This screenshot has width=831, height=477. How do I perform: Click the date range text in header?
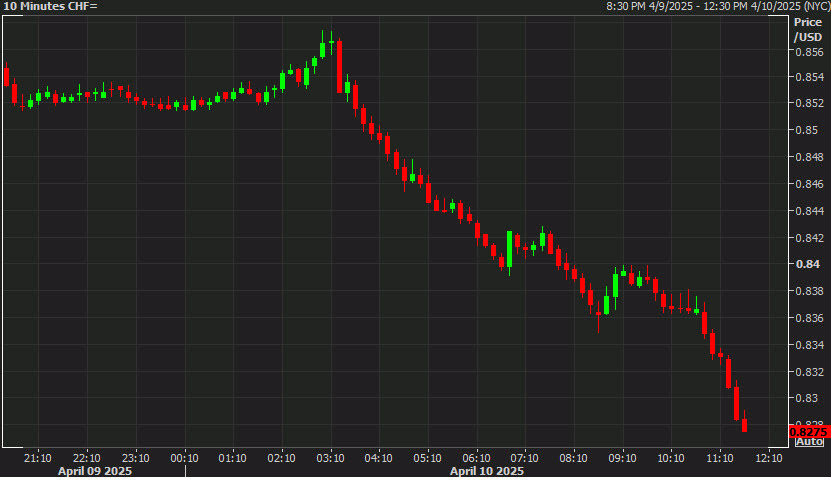point(716,7)
